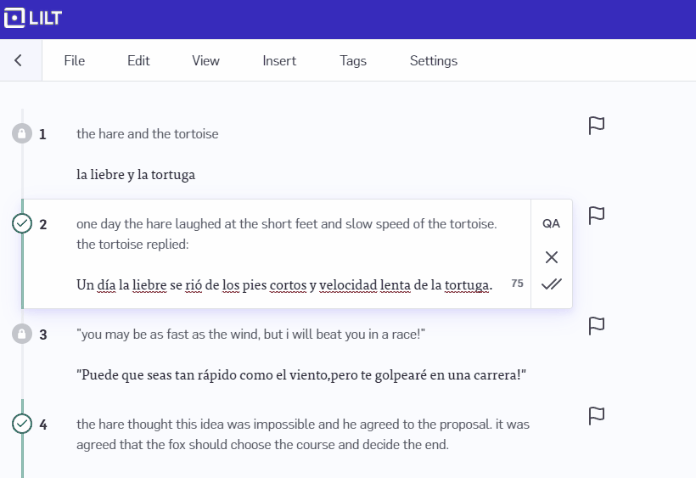Flag segment 4 with the flag icon
The height and width of the screenshot is (478, 696).
coord(597,415)
